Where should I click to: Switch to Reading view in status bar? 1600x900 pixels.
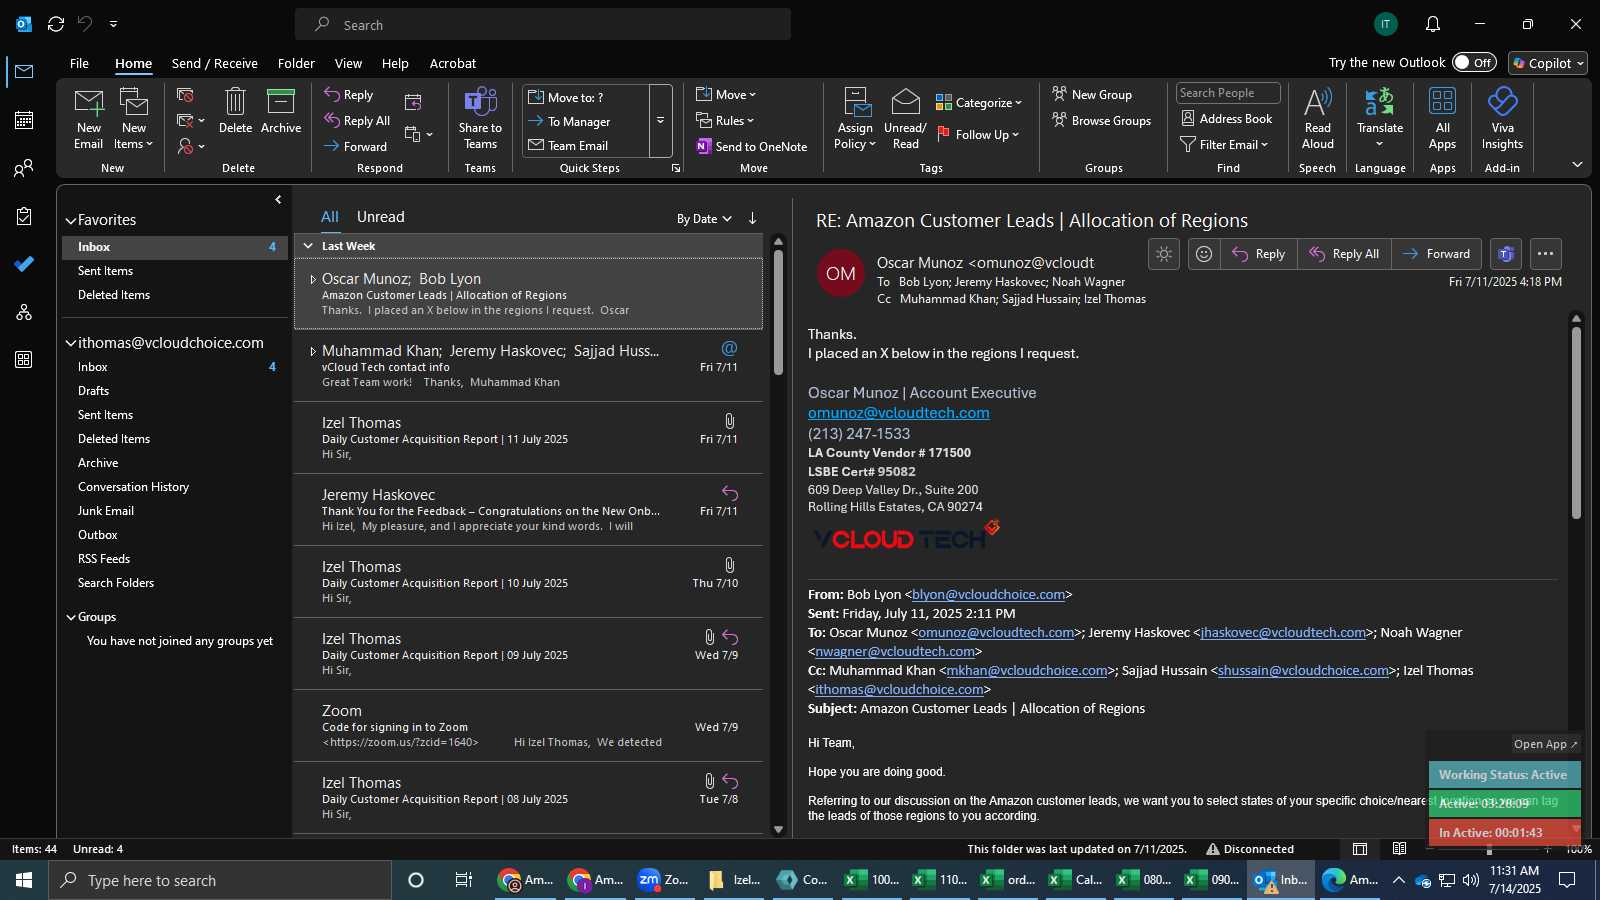pos(1399,849)
